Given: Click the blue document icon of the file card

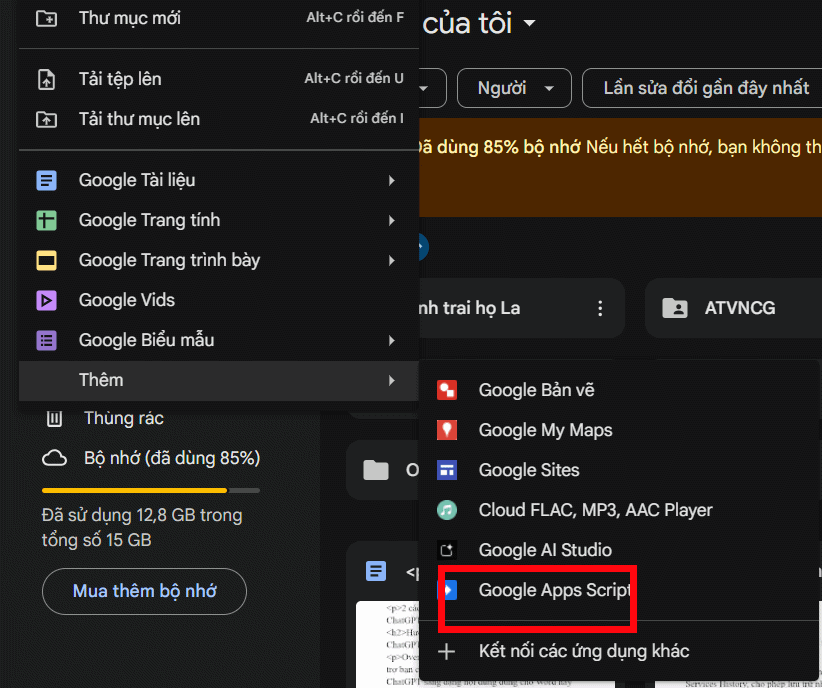Looking at the screenshot, I should click(x=376, y=571).
